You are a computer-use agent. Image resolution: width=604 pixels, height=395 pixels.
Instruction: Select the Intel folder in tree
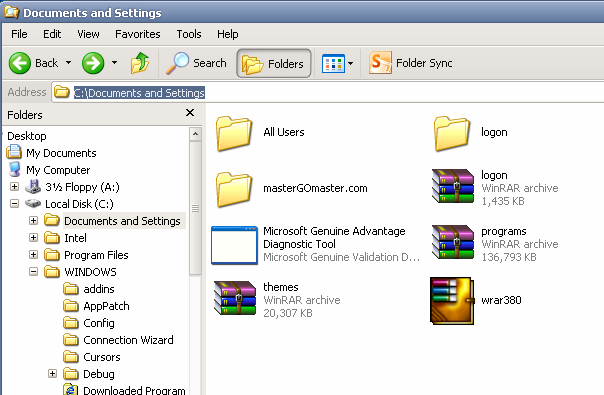[x=75, y=238]
